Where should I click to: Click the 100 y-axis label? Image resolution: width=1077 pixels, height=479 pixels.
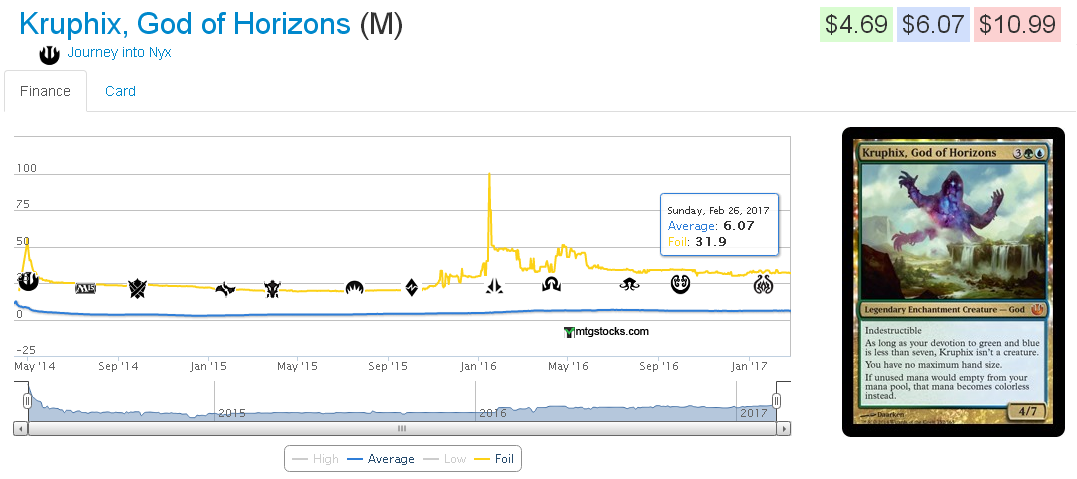coord(26,168)
